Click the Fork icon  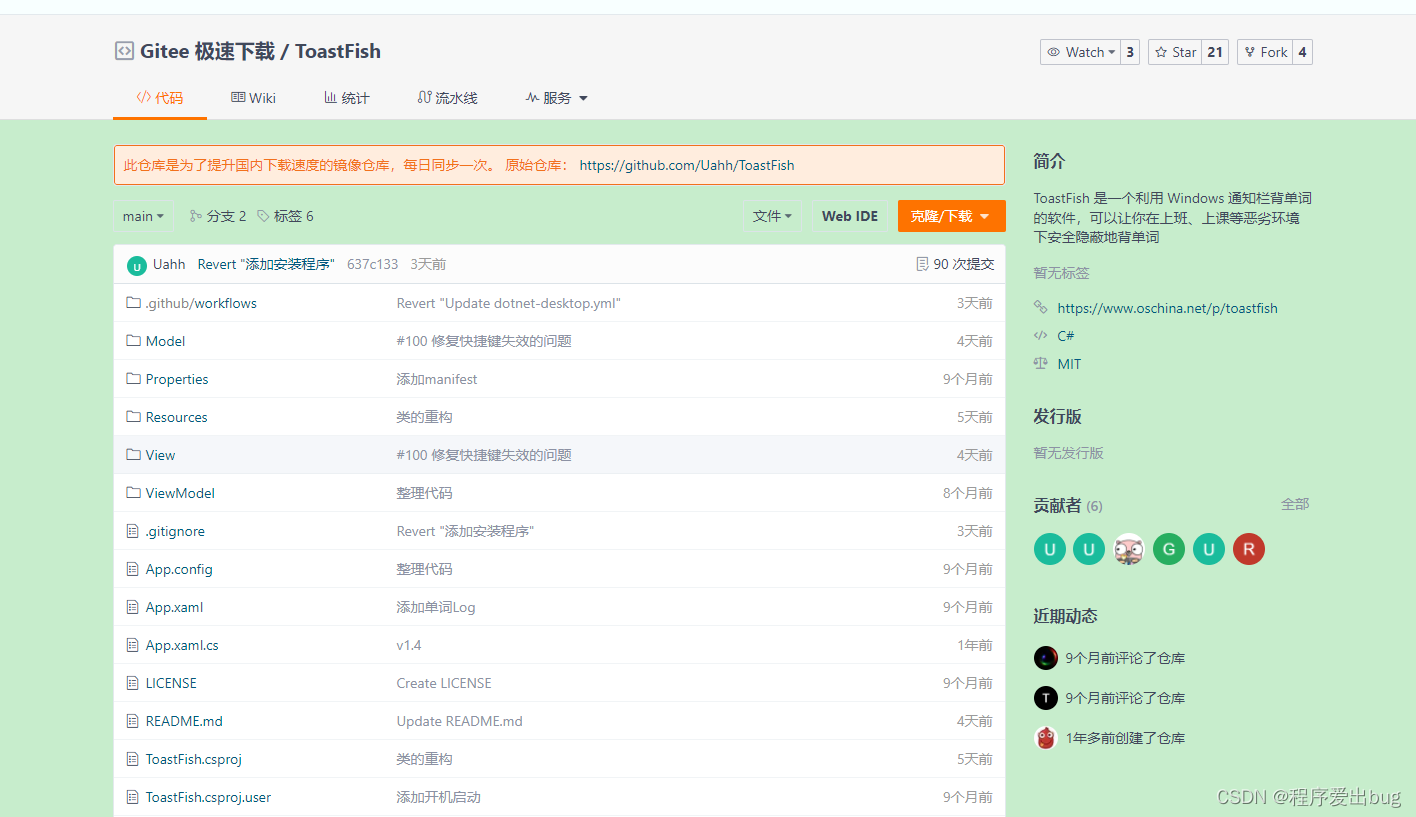[x=1250, y=51]
